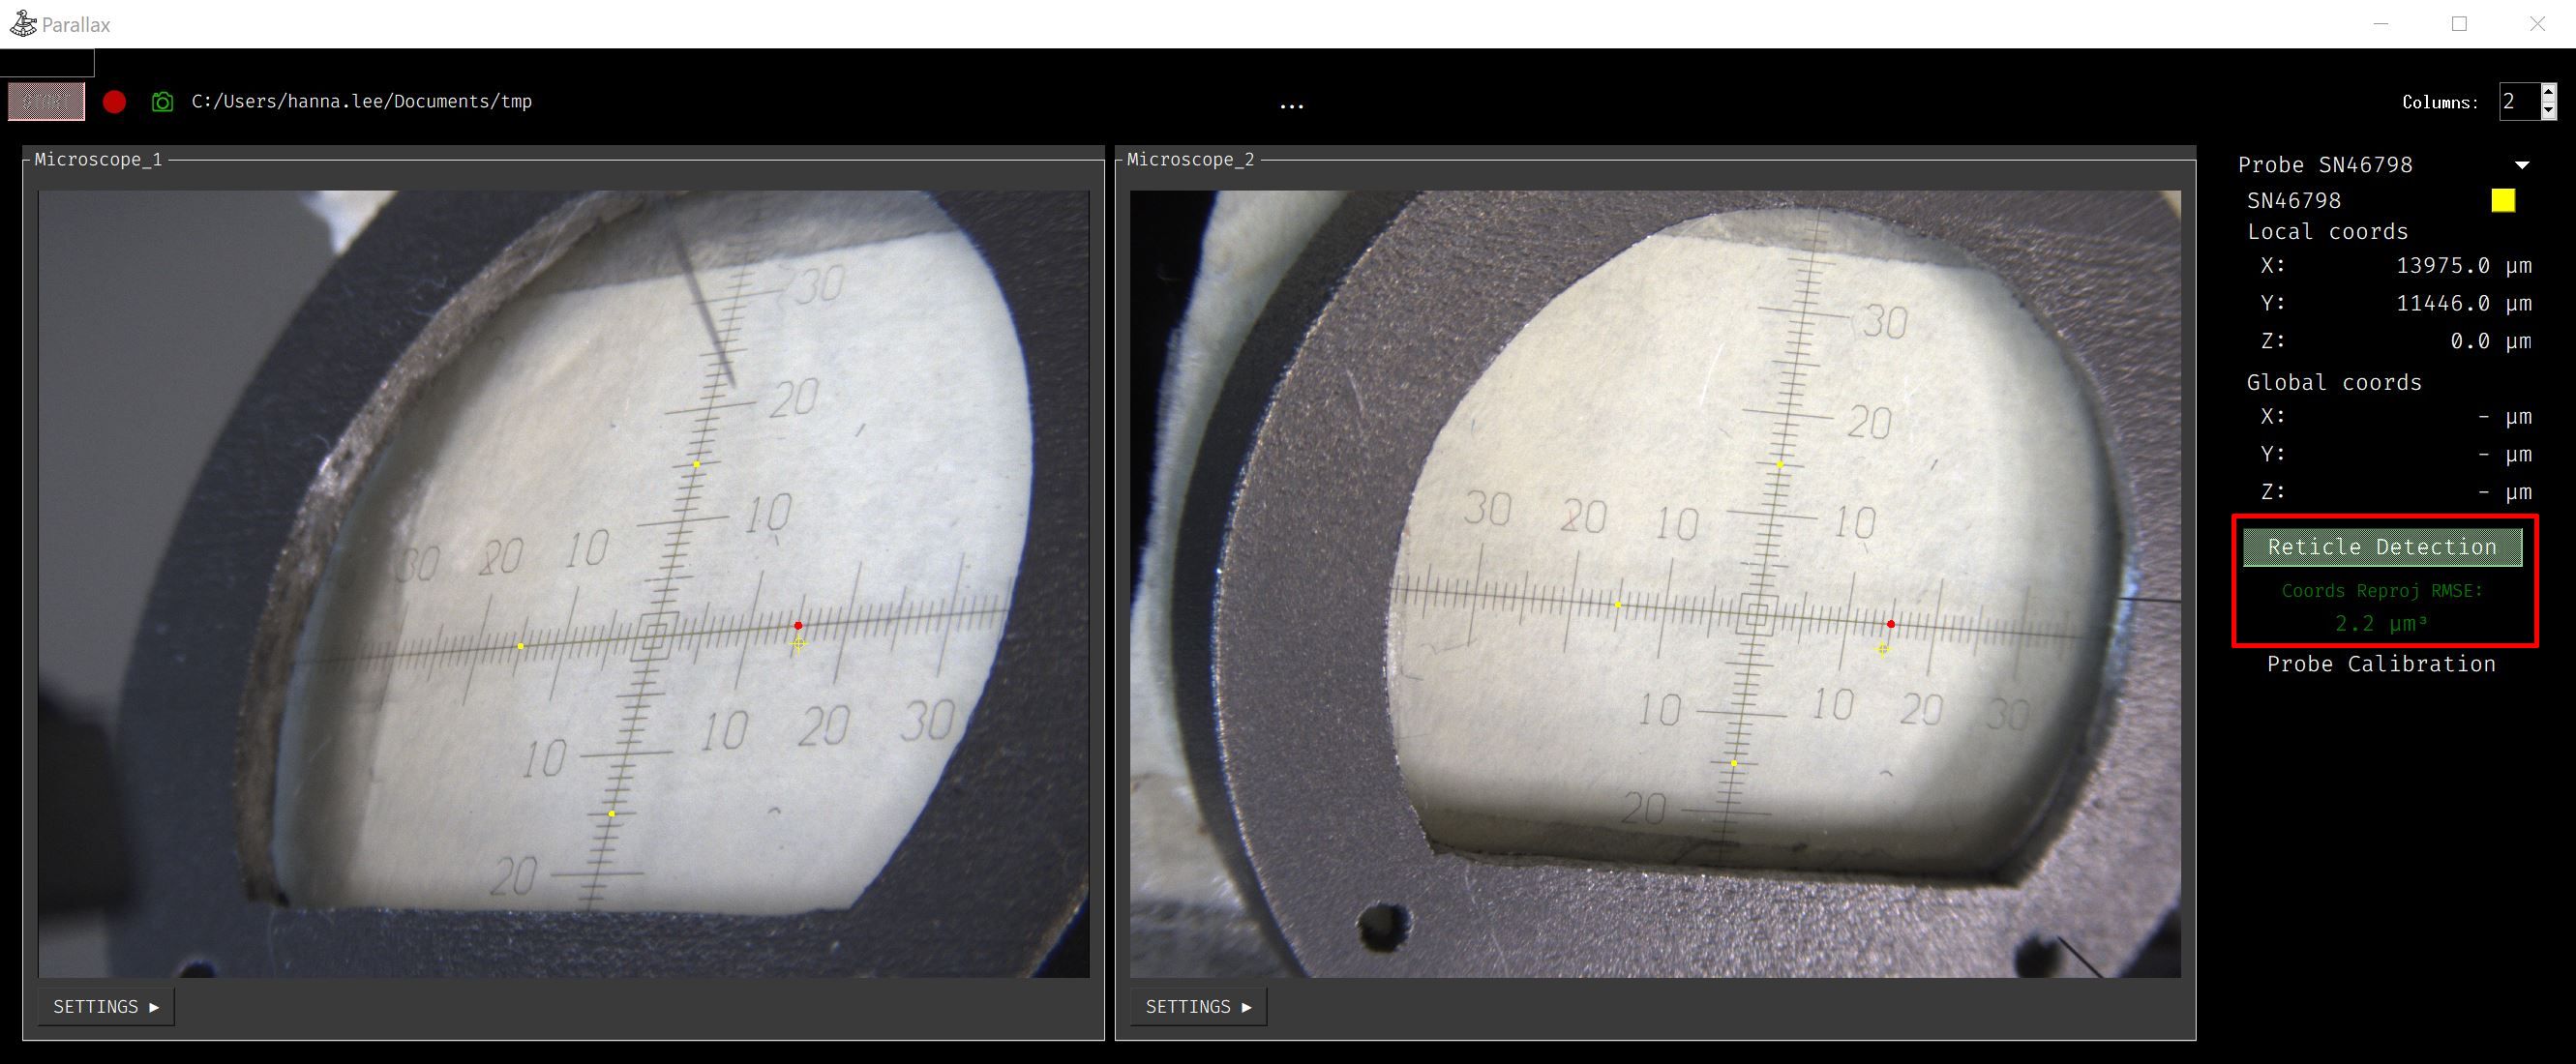Click the START streaming button

(x=46, y=101)
